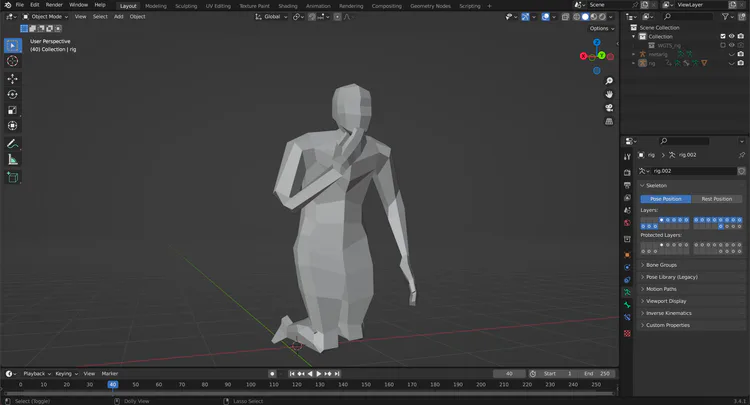
Task: Click the Pose Position button
Action: point(666,199)
